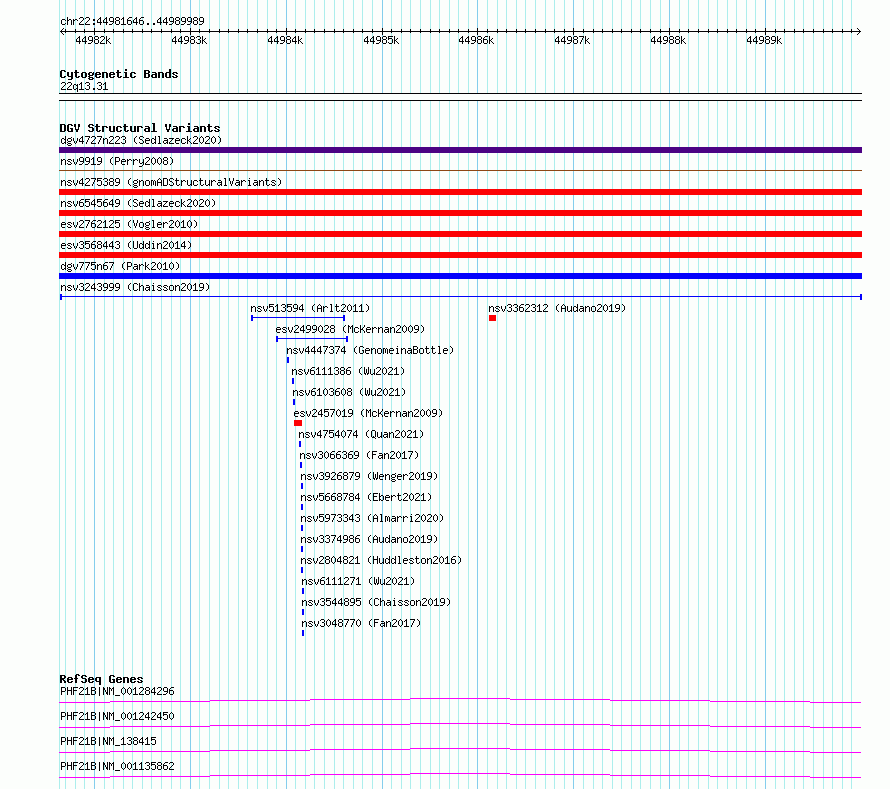Image resolution: width=890 pixels, height=789 pixels.
Task: Open the nsv4754074 (Quan2021) variant
Action: (x=361, y=434)
